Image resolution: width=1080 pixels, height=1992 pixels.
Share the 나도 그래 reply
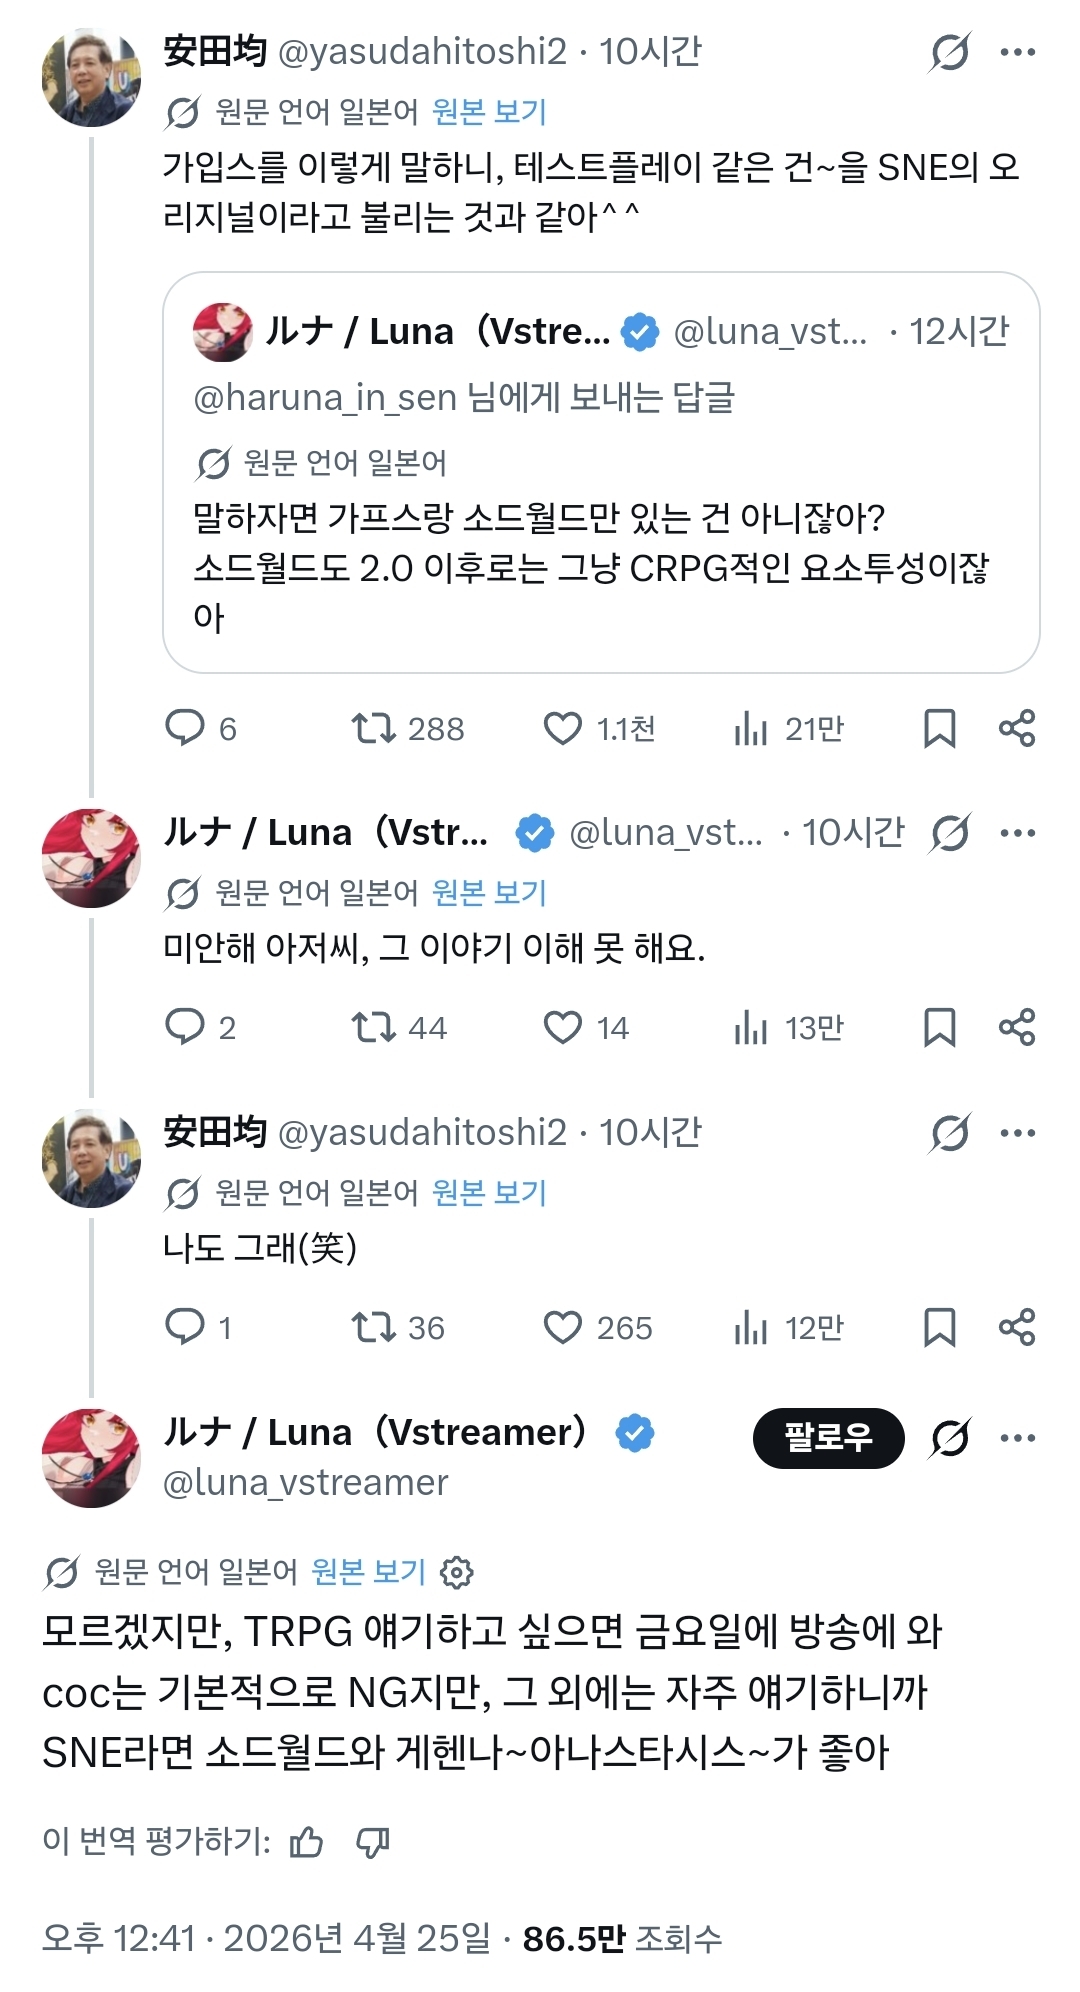coord(1017,1327)
